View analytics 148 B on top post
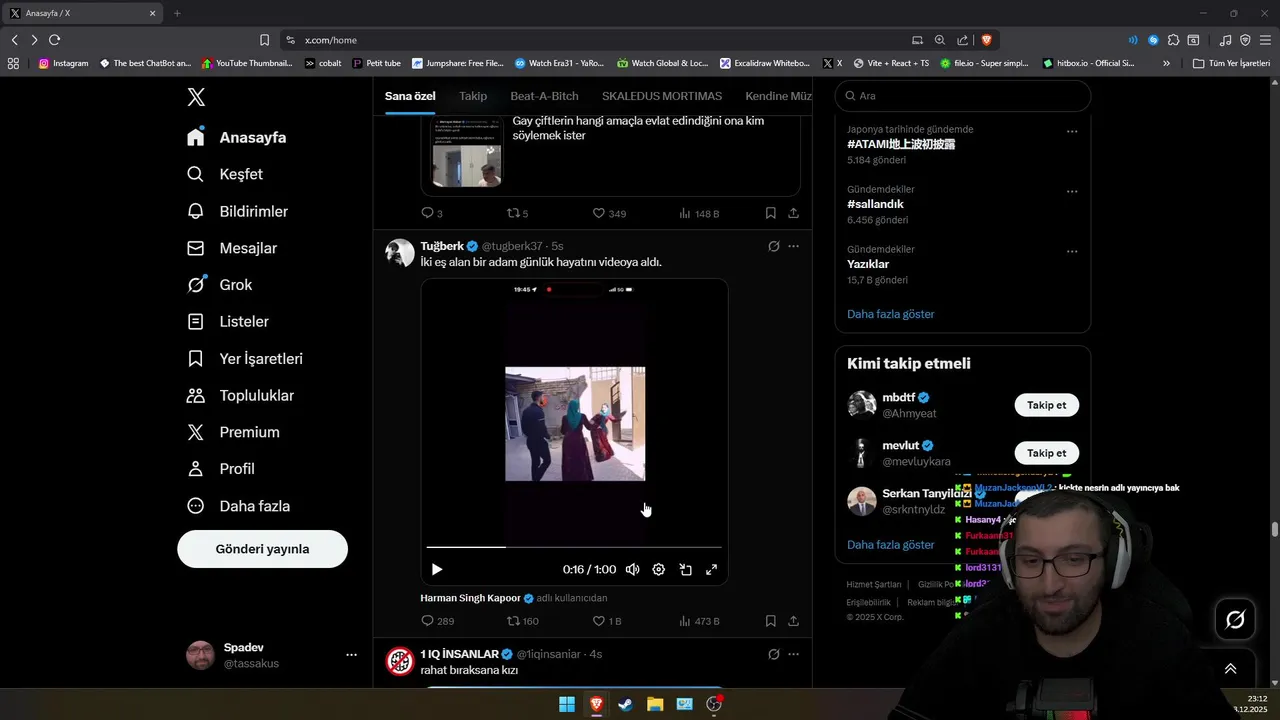 699,213
